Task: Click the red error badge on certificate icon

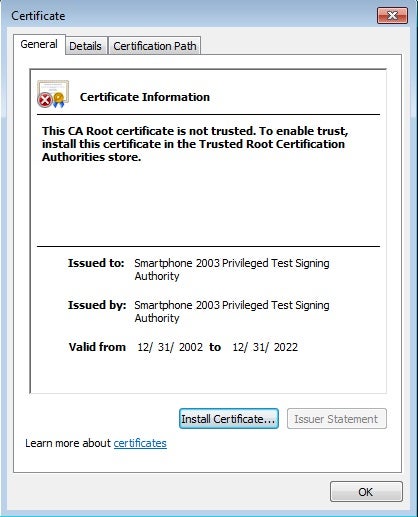Action: [x=45, y=100]
